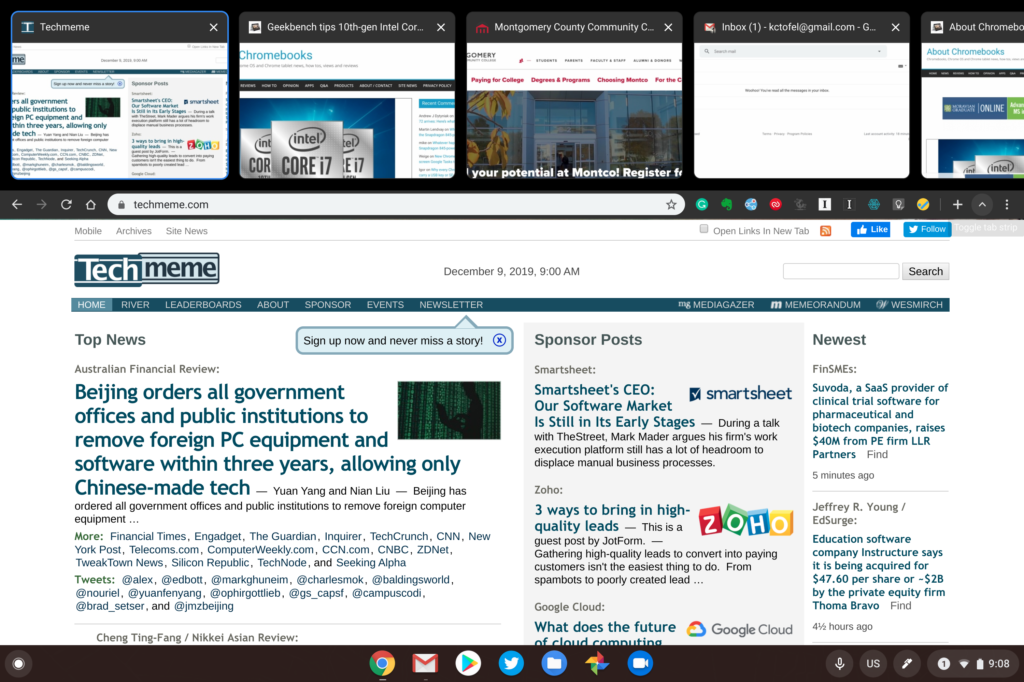This screenshot has width=1024, height=682.
Task: Open the status tray showing 9:08
Action: [973, 664]
